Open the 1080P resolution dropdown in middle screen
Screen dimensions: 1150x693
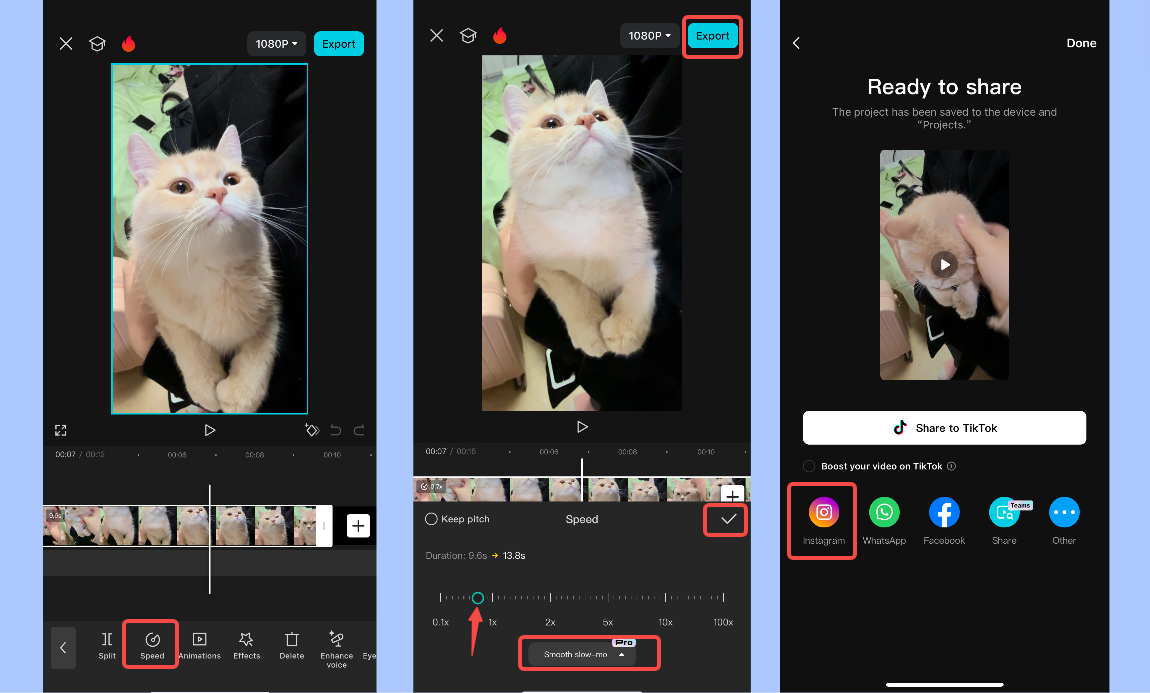649,35
